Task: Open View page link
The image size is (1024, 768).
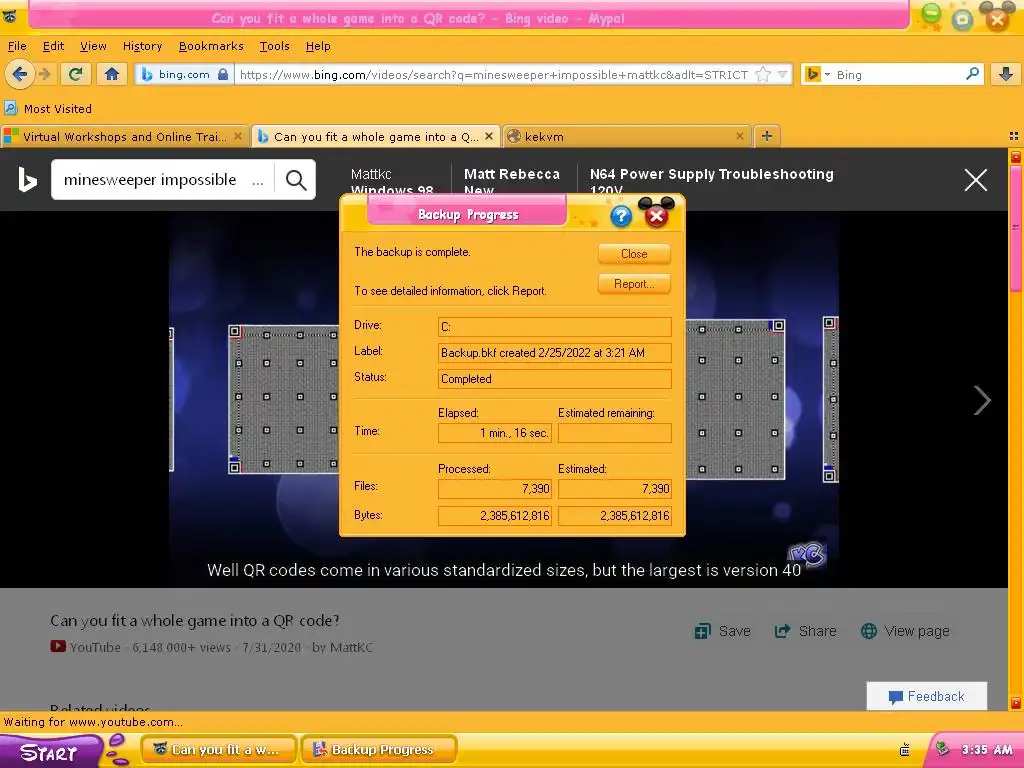Action: (x=905, y=632)
